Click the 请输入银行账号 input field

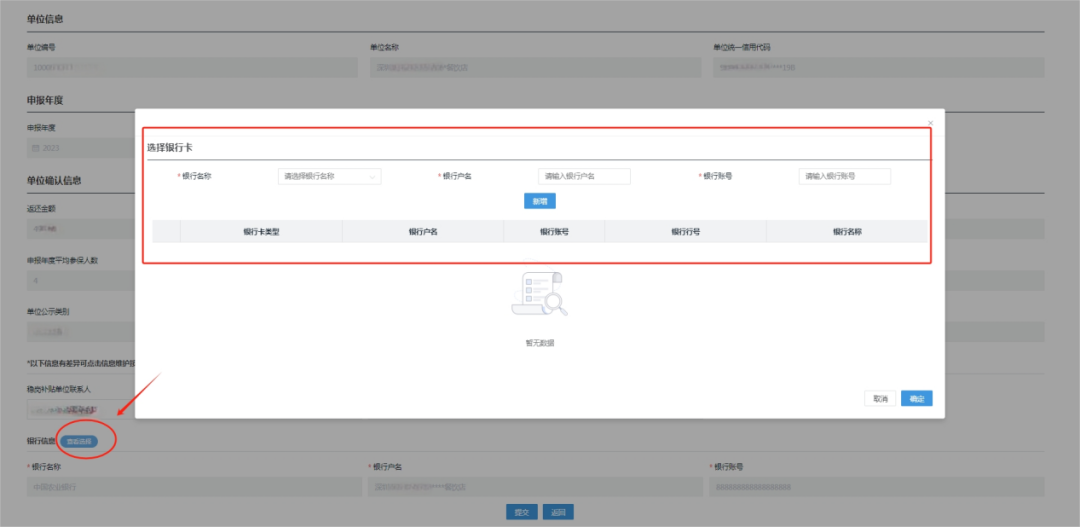[844, 176]
